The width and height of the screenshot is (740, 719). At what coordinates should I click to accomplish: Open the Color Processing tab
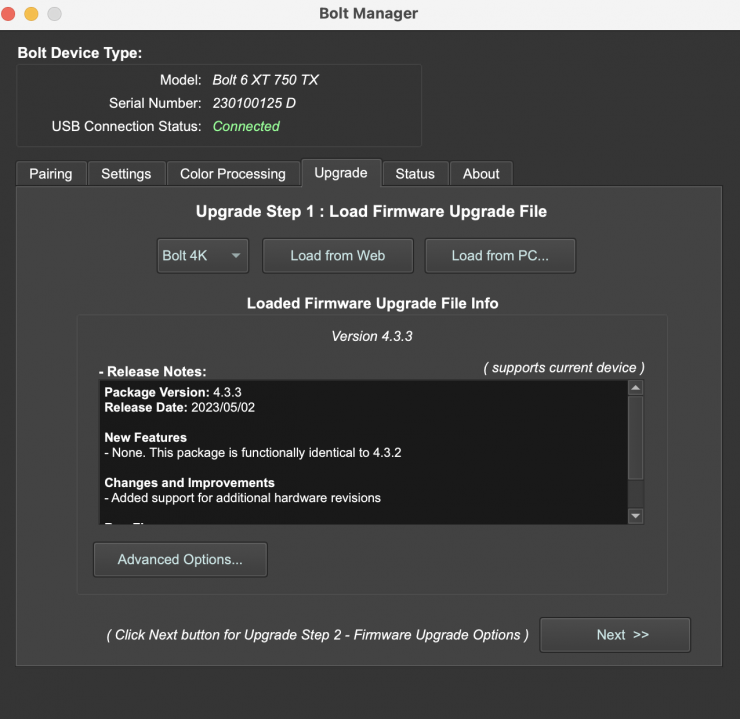point(233,174)
